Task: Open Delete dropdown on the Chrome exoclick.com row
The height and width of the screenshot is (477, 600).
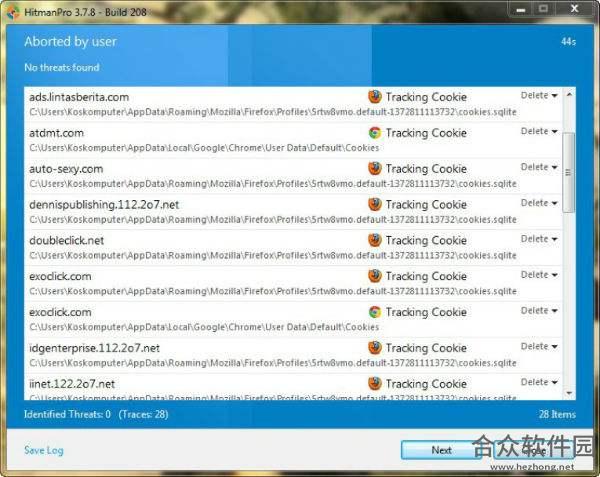Action: click(x=539, y=311)
